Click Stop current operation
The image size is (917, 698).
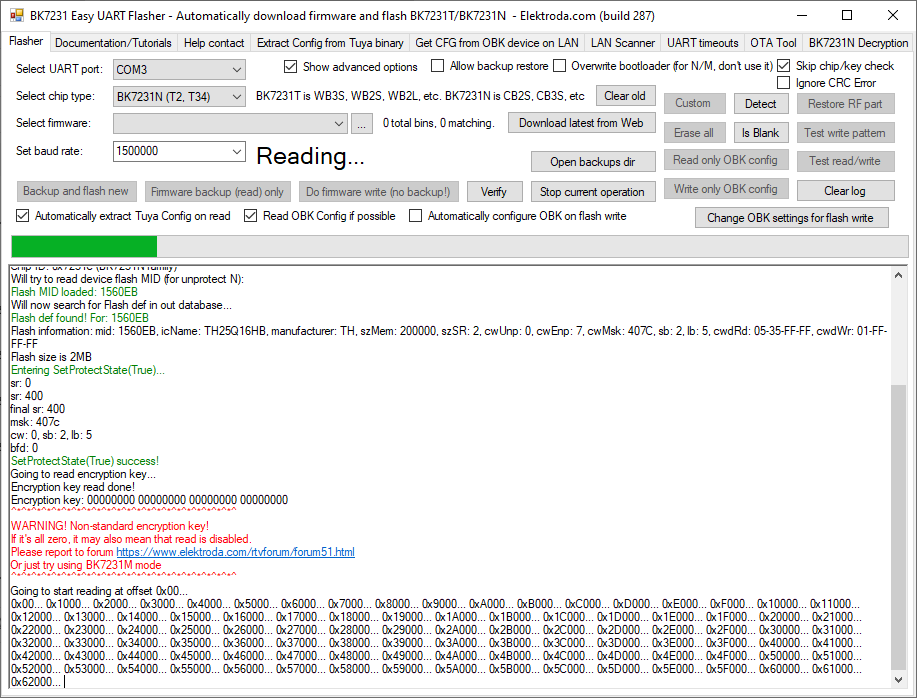click(592, 192)
